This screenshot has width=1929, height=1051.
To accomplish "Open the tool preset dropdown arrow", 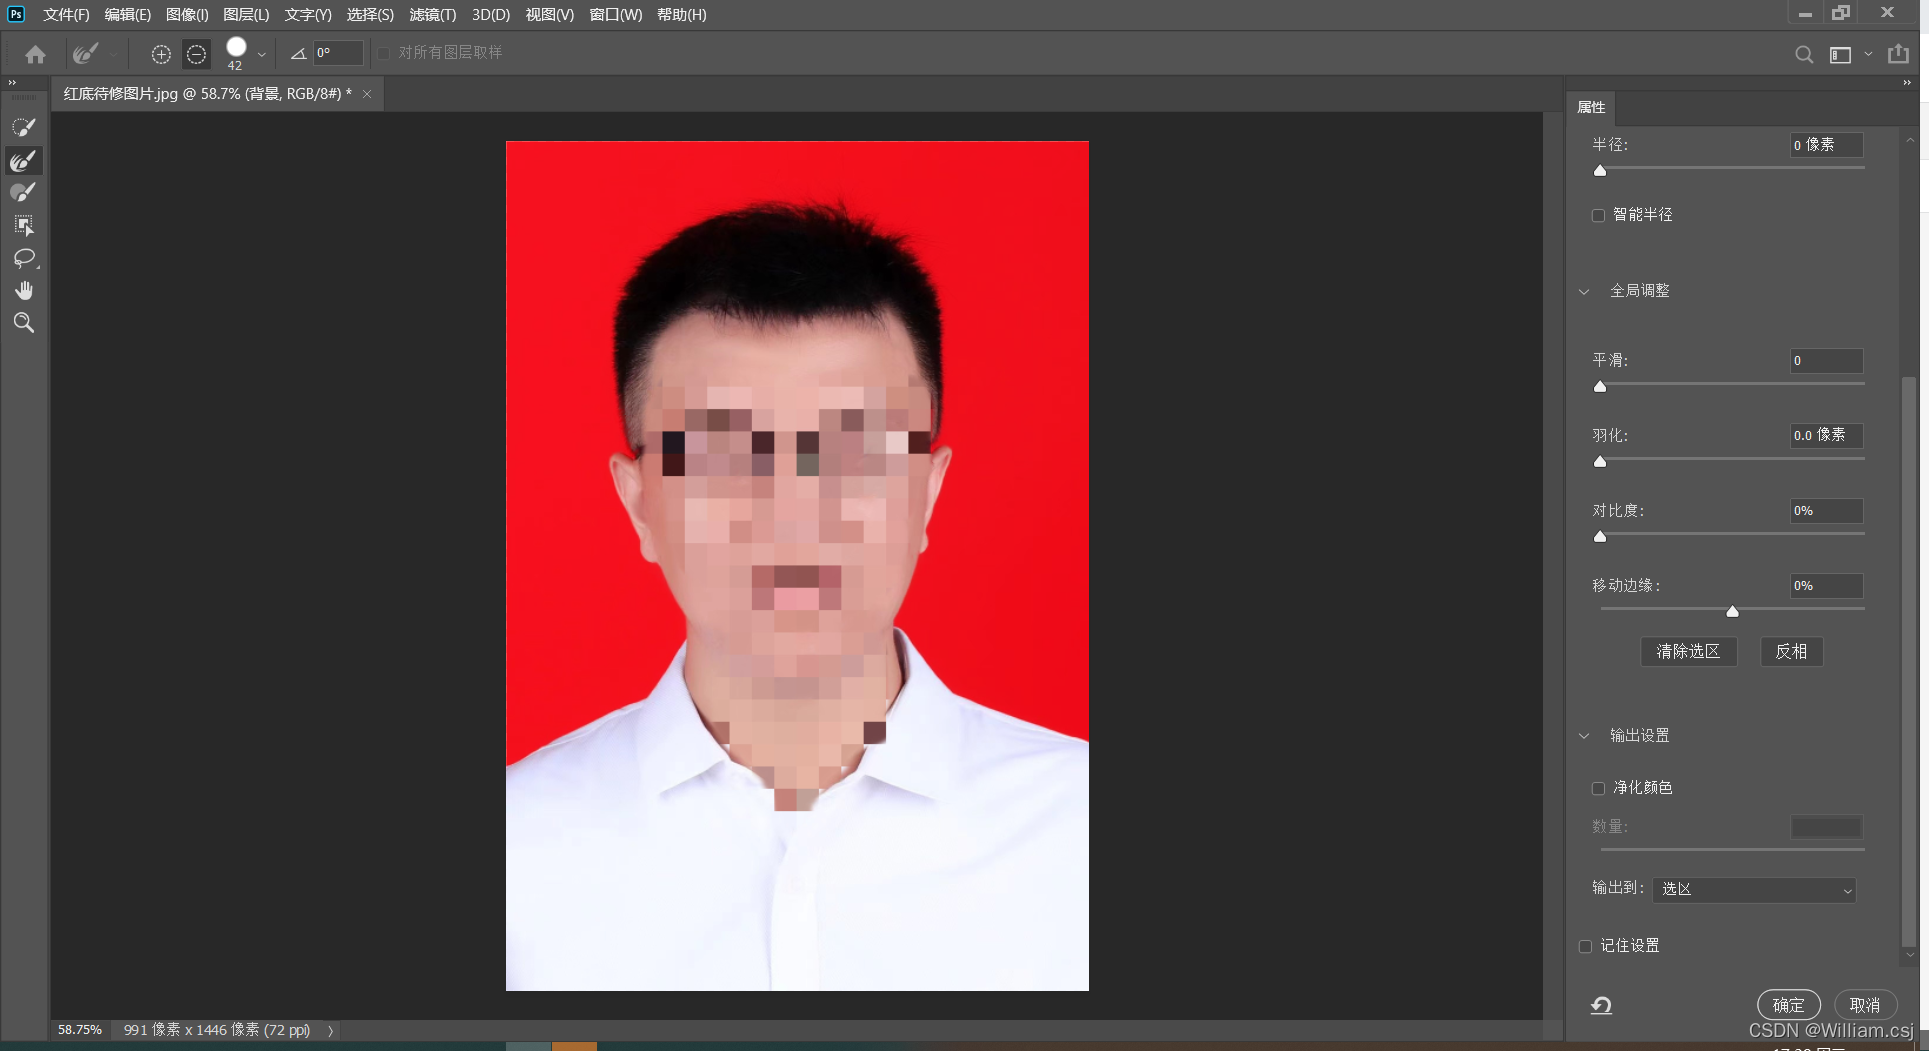I will (x=112, y=55).
